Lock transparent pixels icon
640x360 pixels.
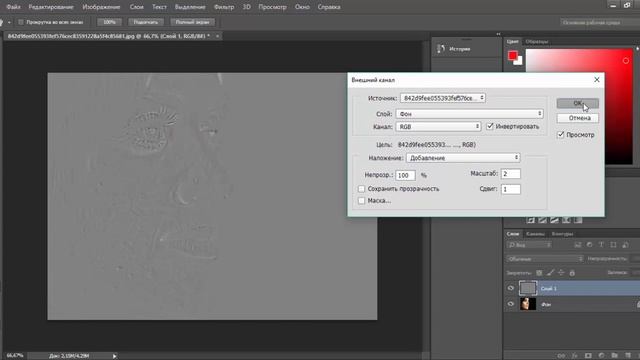tap(539, 273)
